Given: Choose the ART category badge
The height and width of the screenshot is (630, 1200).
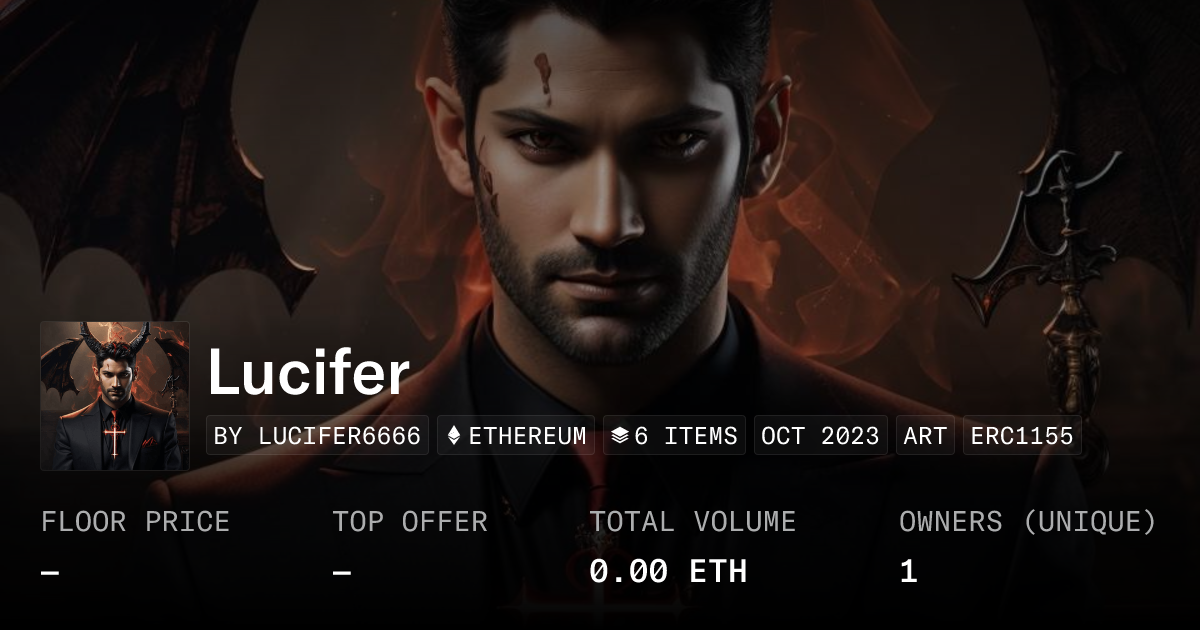Looking at the screenshot, I should click(x=925, y=436).
